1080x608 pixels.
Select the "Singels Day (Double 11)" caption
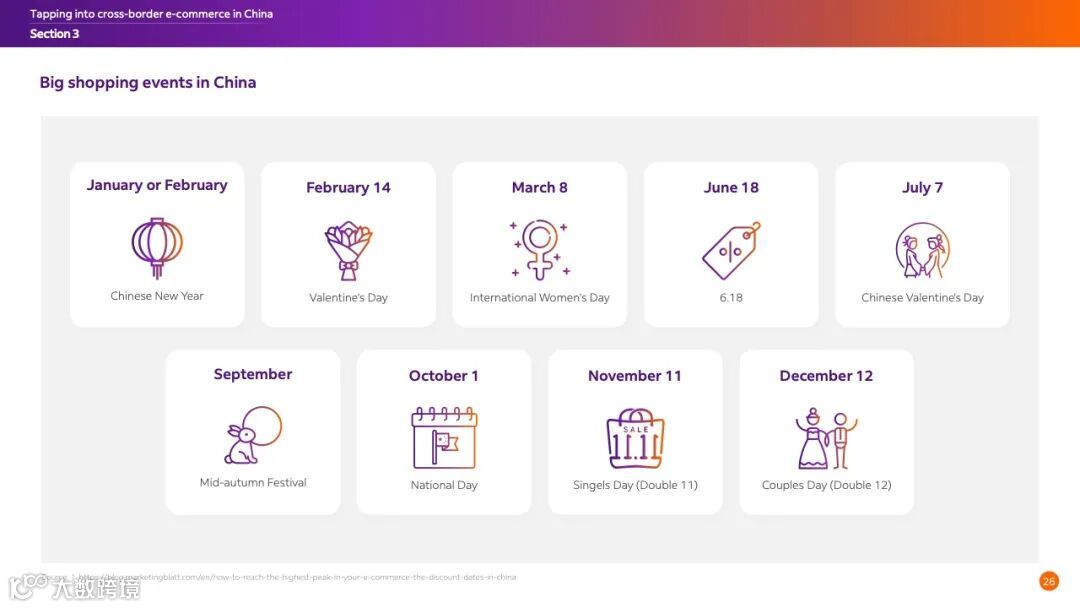[x=635, y=485]
